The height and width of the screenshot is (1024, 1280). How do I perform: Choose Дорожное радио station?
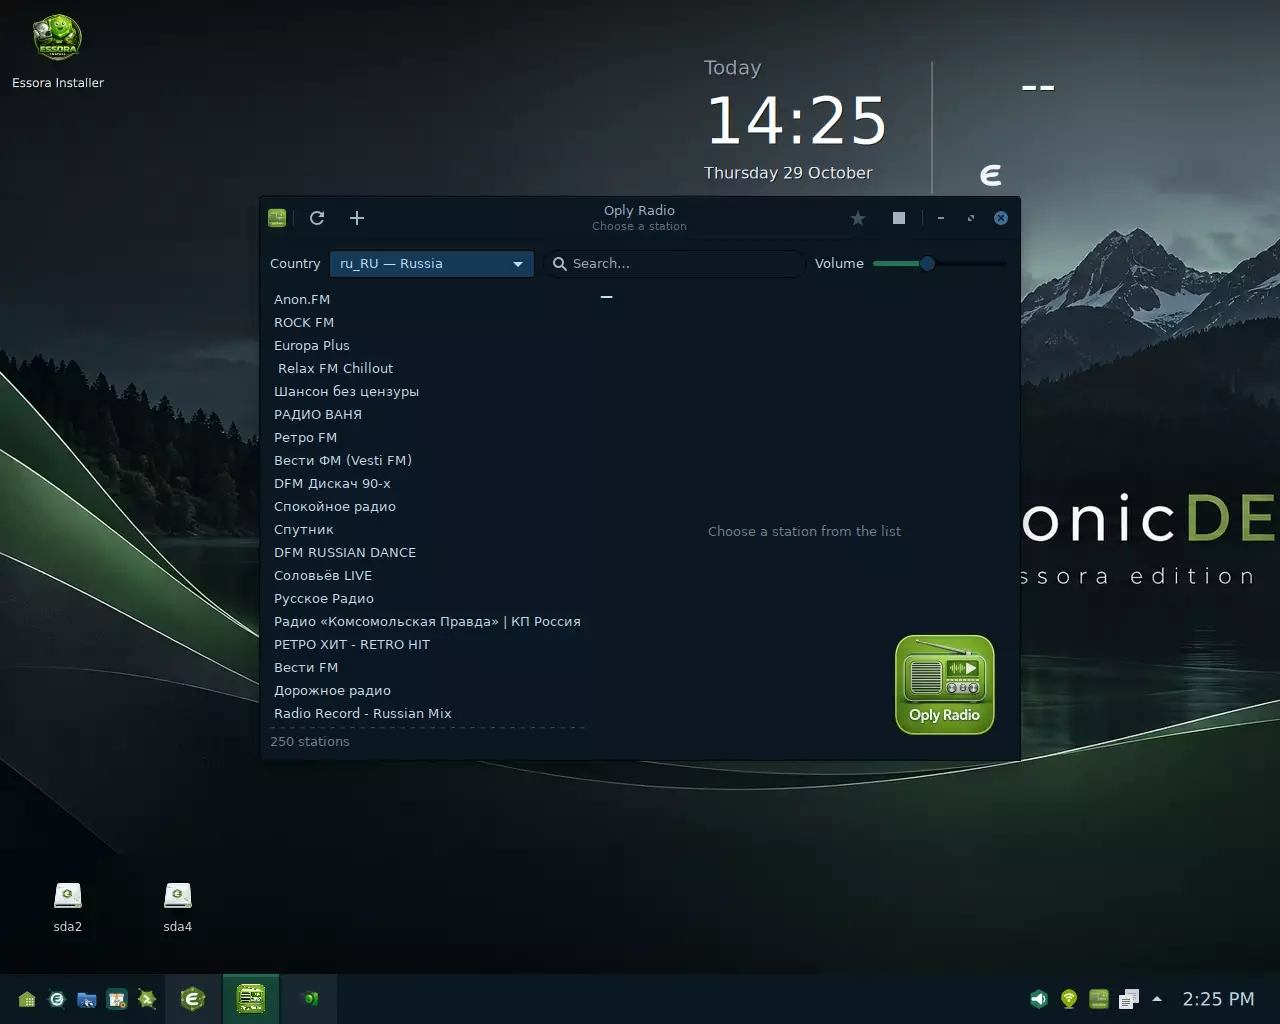[428, 690]
